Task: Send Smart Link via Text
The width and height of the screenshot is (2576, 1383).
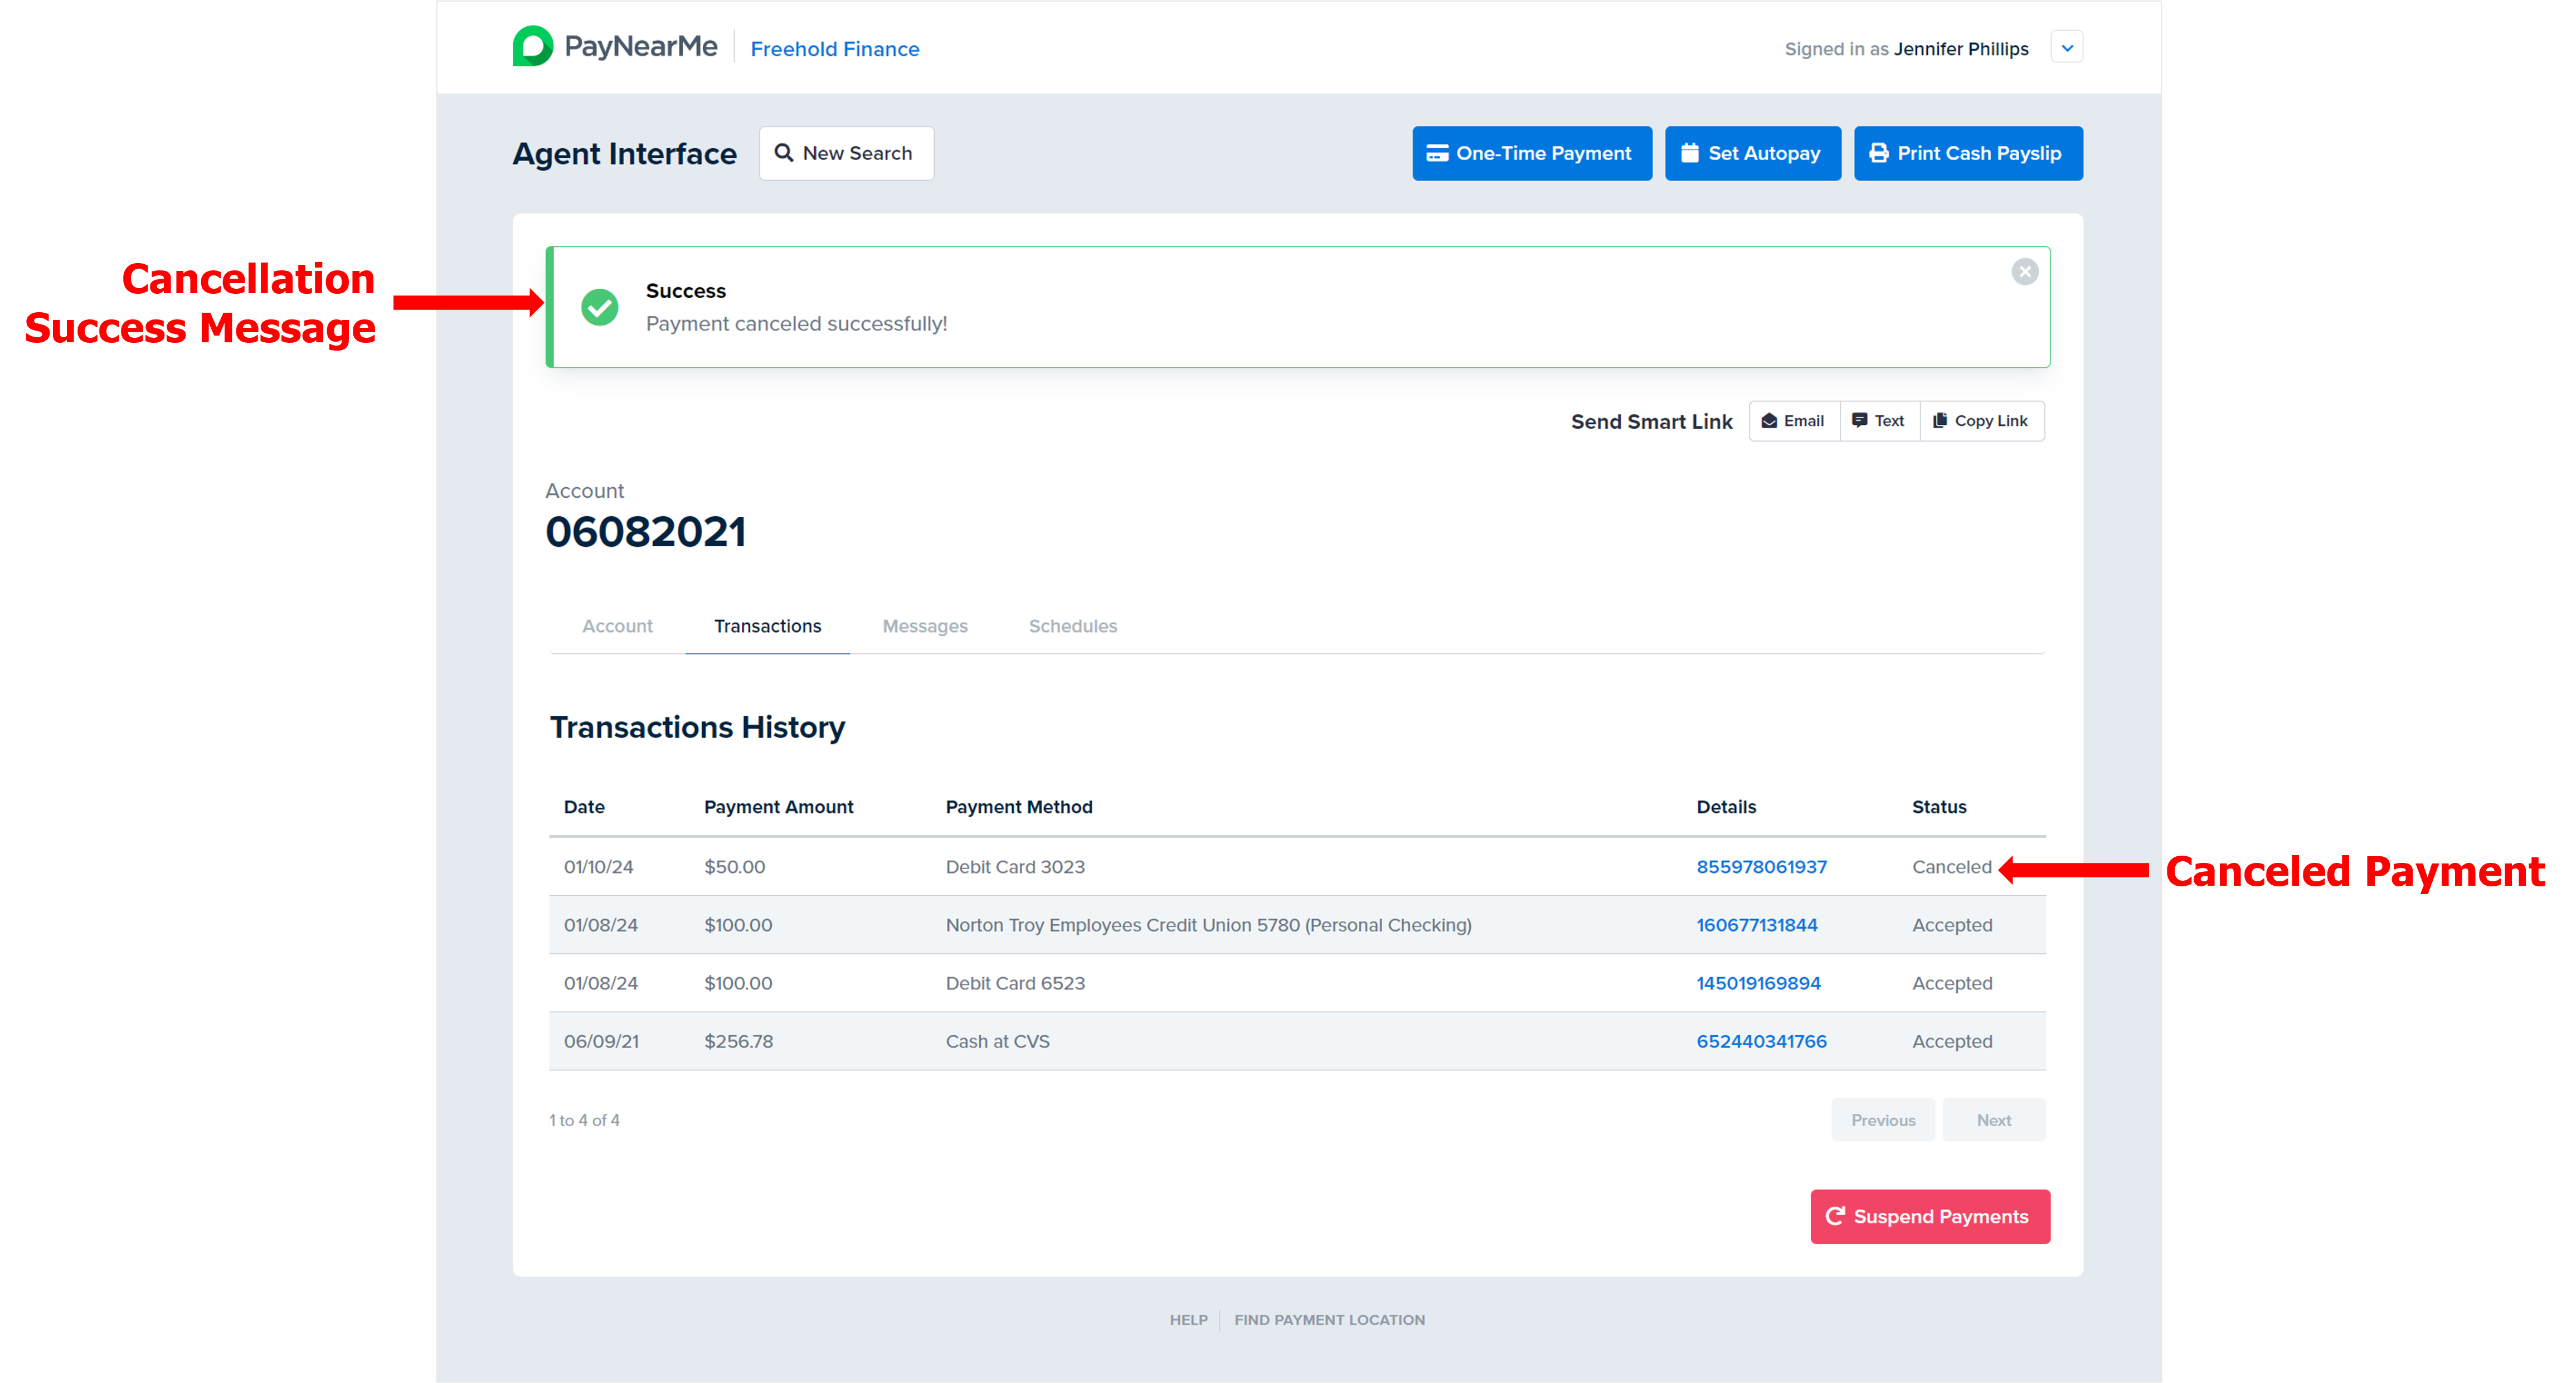Action: [x=1878, y=421]
